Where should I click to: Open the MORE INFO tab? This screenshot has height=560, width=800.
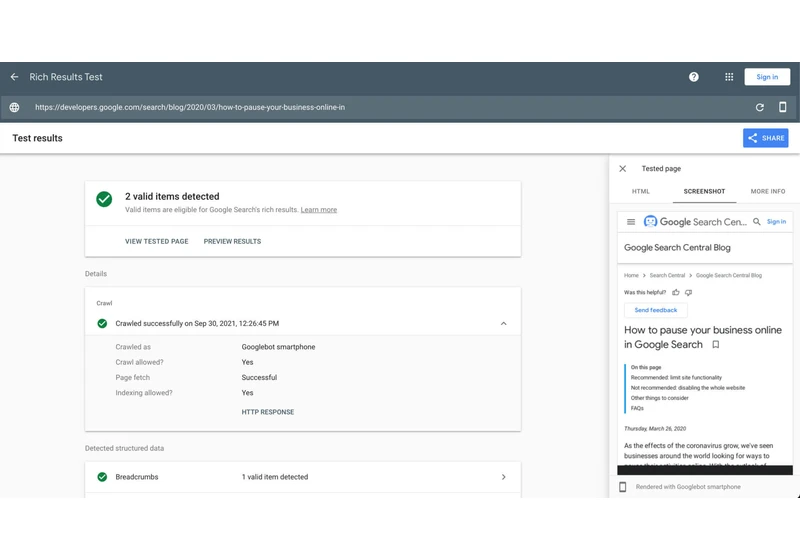click(768, 191)
